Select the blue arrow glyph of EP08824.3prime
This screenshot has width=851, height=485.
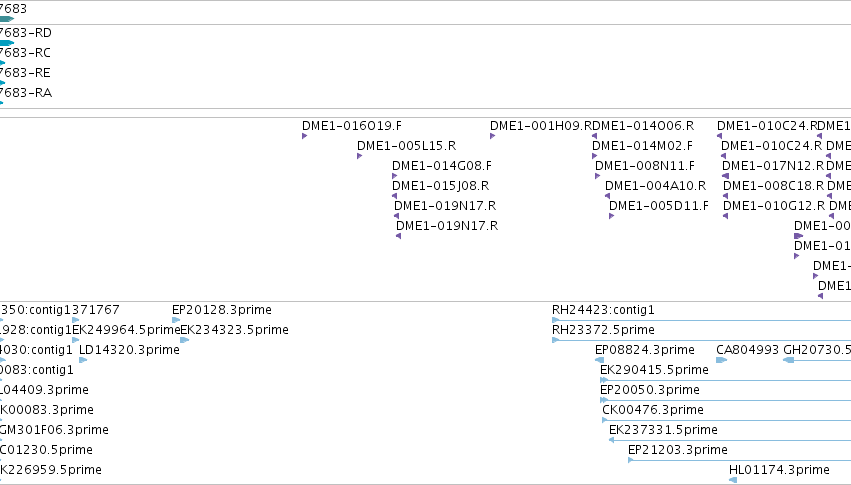[x=599, y=360]
